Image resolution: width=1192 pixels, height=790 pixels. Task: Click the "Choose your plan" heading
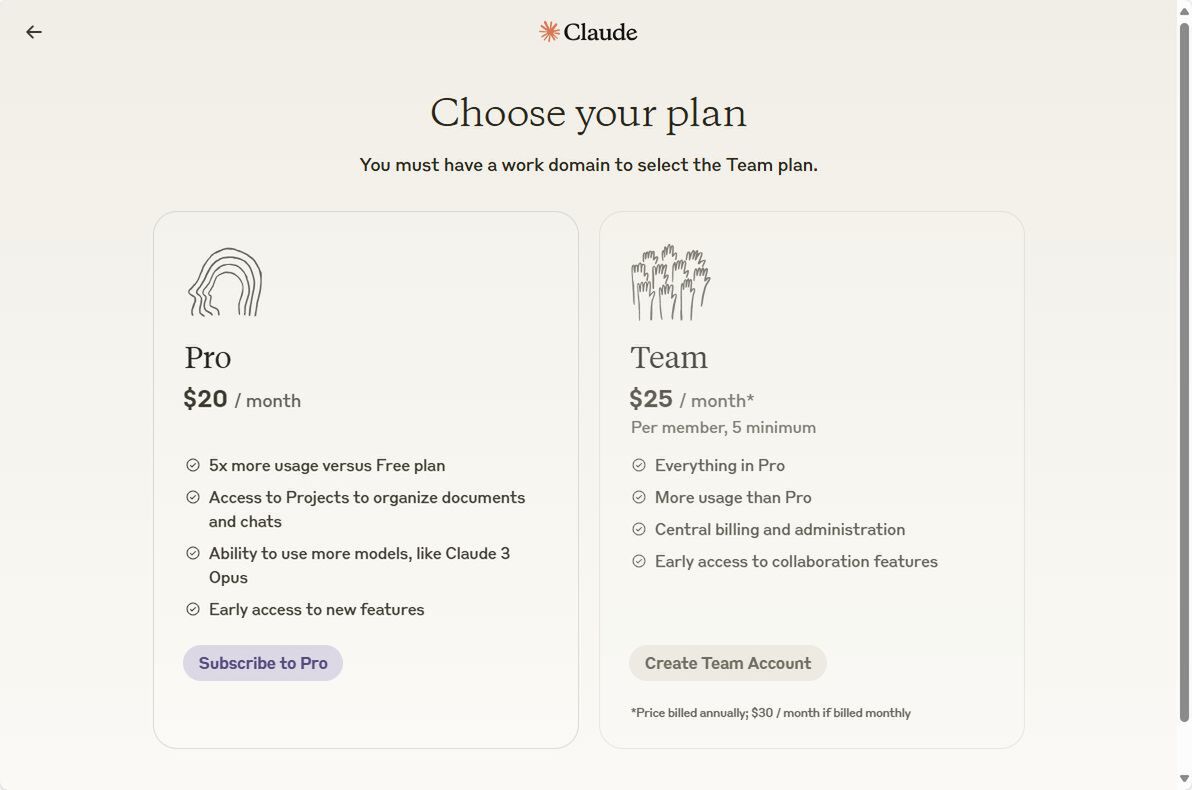[x=588, y=113]
